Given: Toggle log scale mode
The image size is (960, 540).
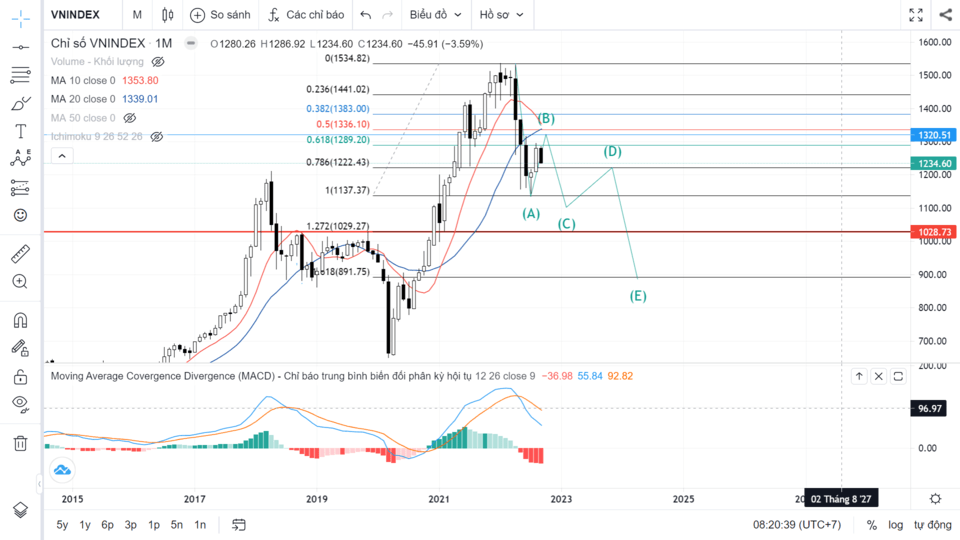Looking at the screenshot, I should click(x=895, y=525).
